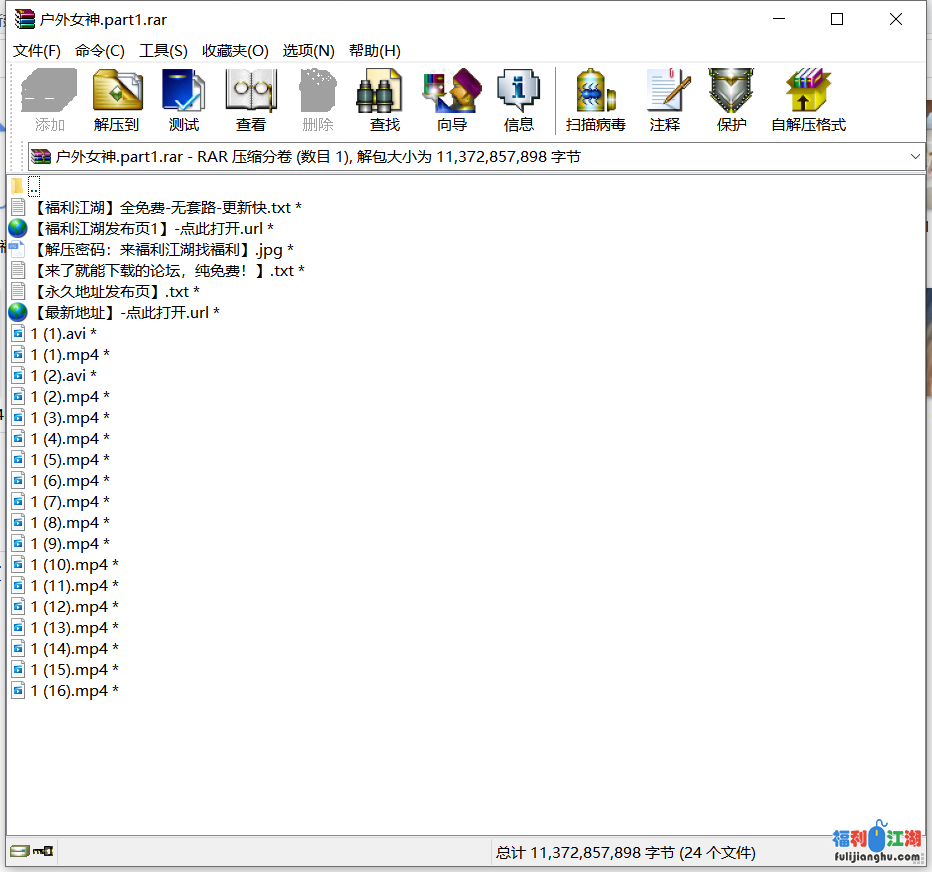The width and height of the screenshot is (932, 872).
Task: Open the View (查看) toolbar icon
Action: coord(250,100)
